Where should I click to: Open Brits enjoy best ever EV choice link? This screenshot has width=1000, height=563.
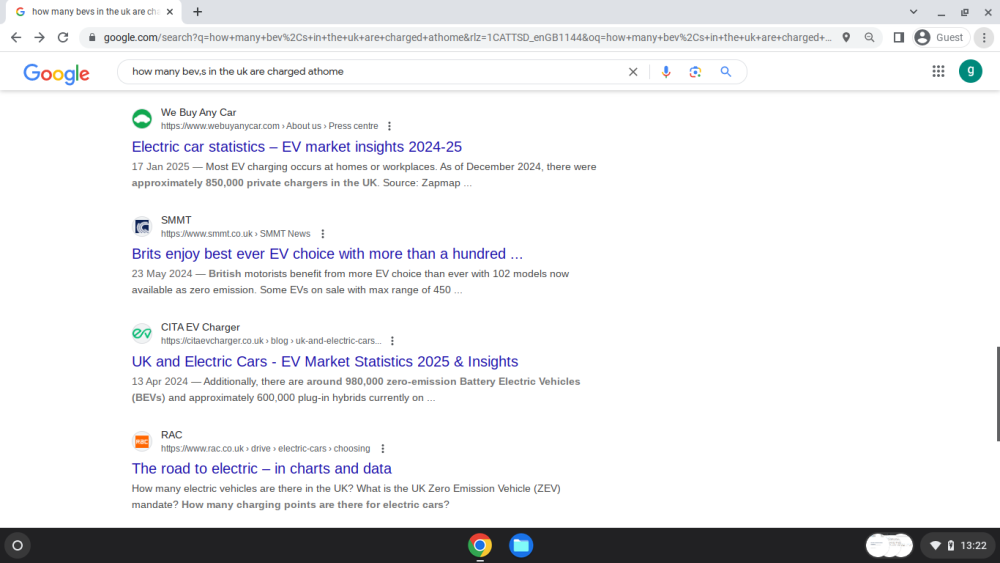pos(327,254)
